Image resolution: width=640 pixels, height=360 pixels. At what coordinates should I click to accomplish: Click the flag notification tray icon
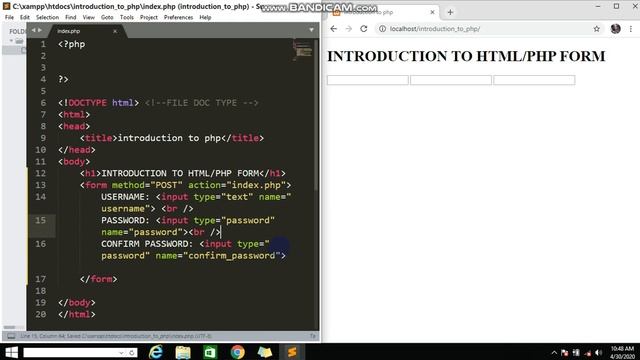tap(564, 353)
